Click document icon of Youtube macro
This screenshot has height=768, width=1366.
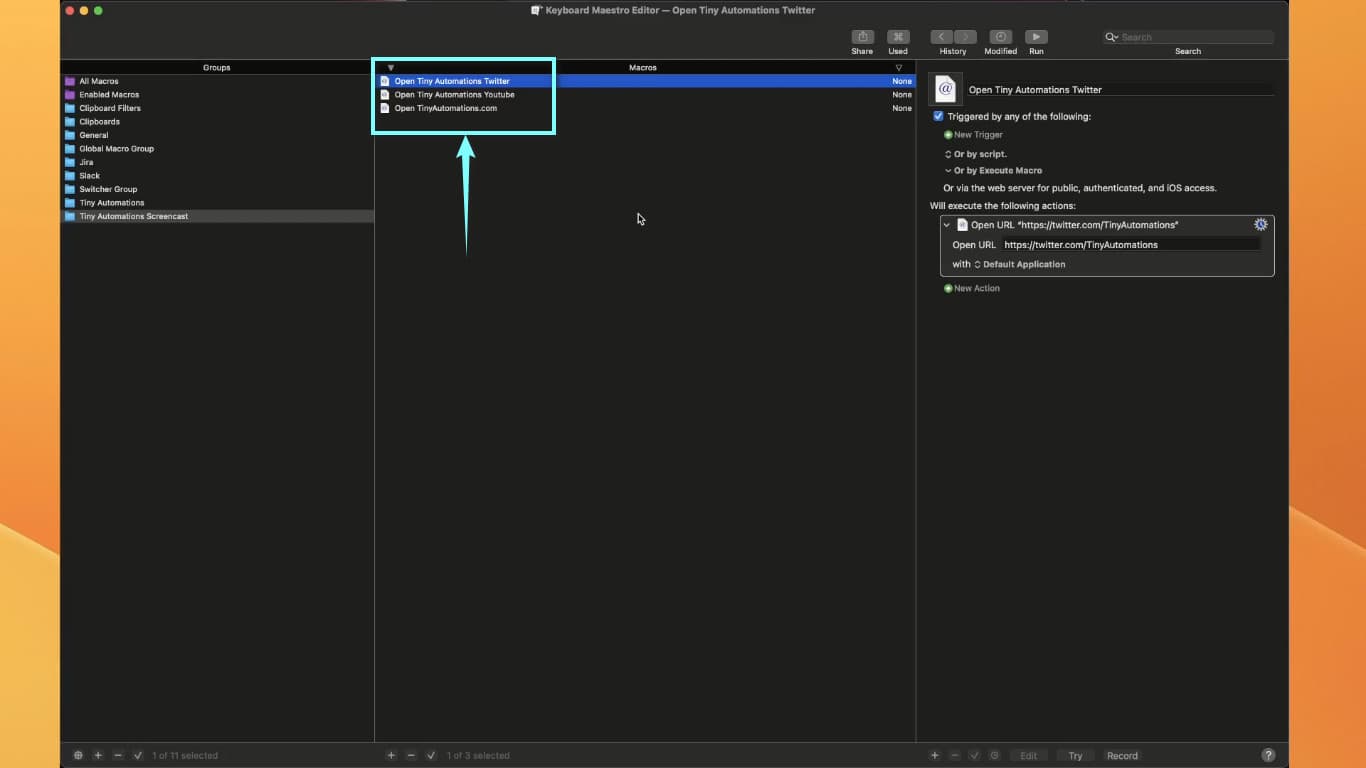(385, 95)
